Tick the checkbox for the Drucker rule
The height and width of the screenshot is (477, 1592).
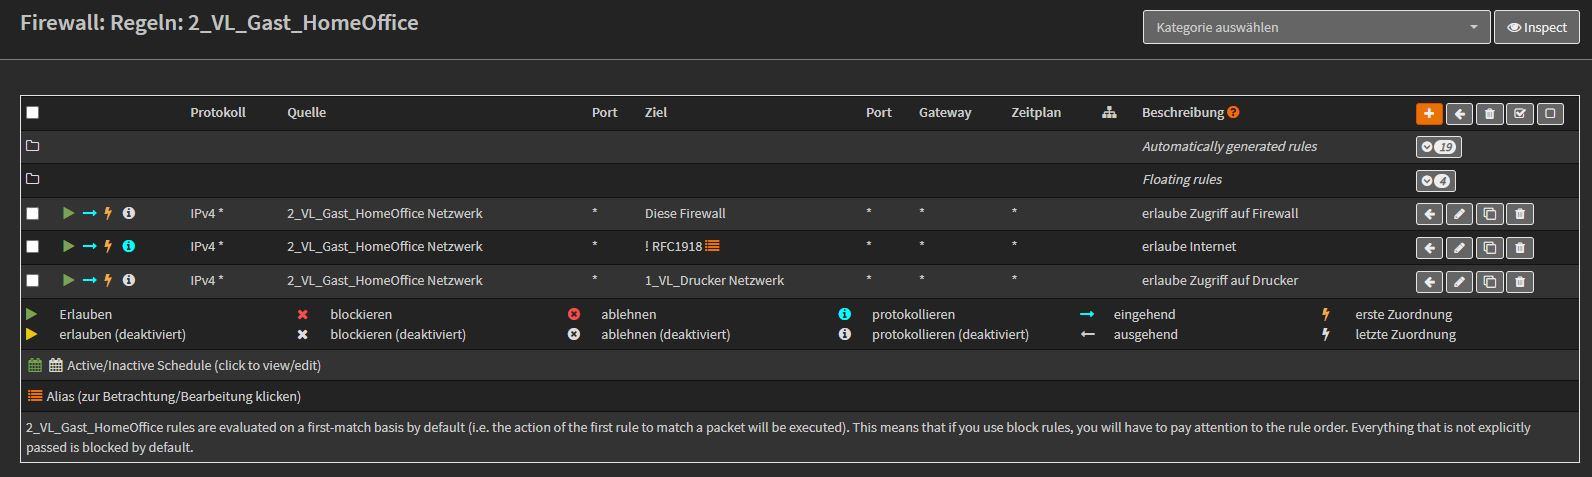pyautogui.click(x=32, y=280)
